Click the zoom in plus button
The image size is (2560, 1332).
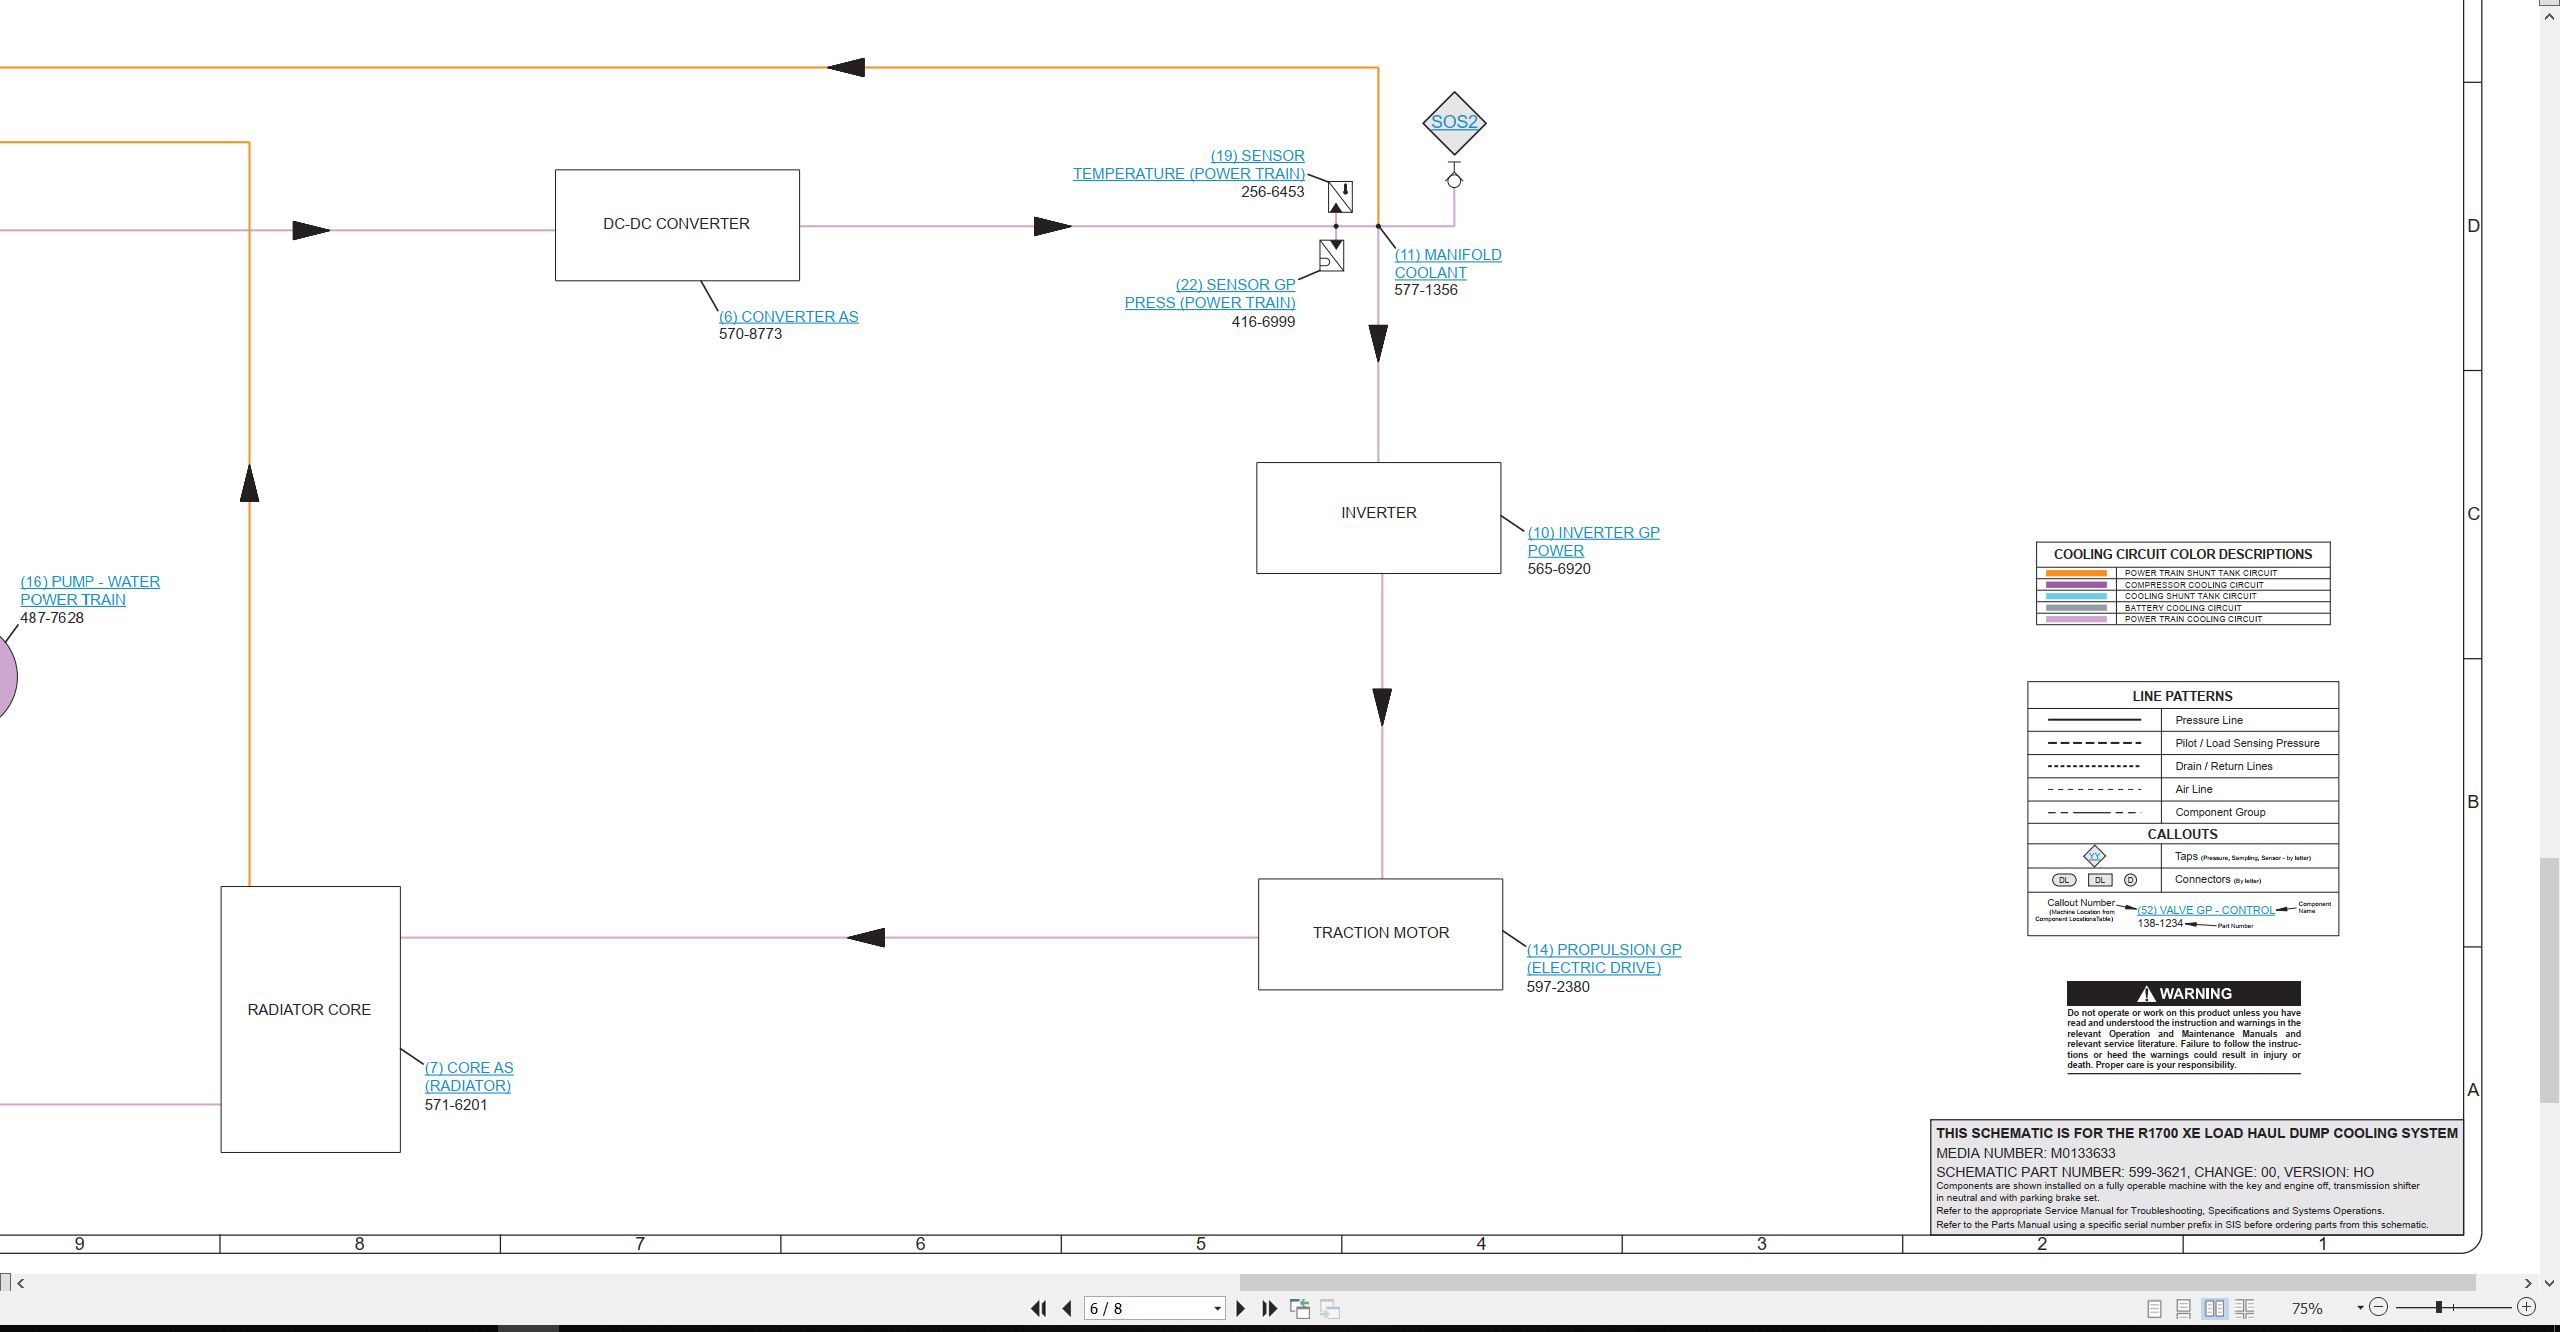click(x=2526, y=1307)
